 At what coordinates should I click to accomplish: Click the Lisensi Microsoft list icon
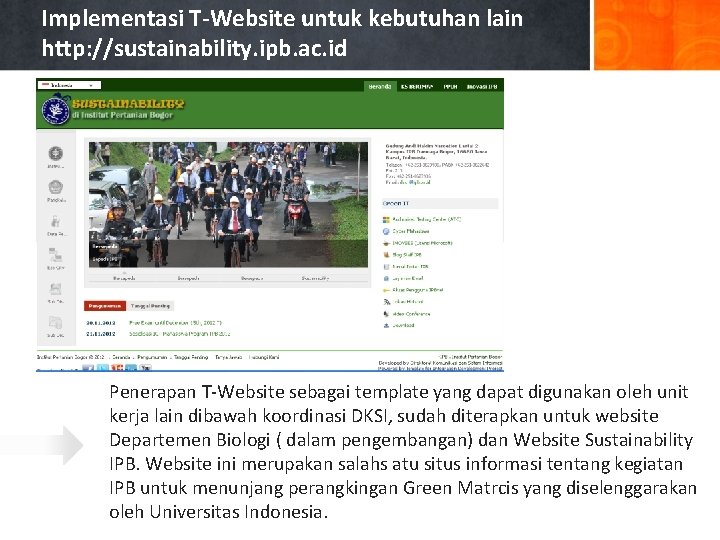pos(386,243)
